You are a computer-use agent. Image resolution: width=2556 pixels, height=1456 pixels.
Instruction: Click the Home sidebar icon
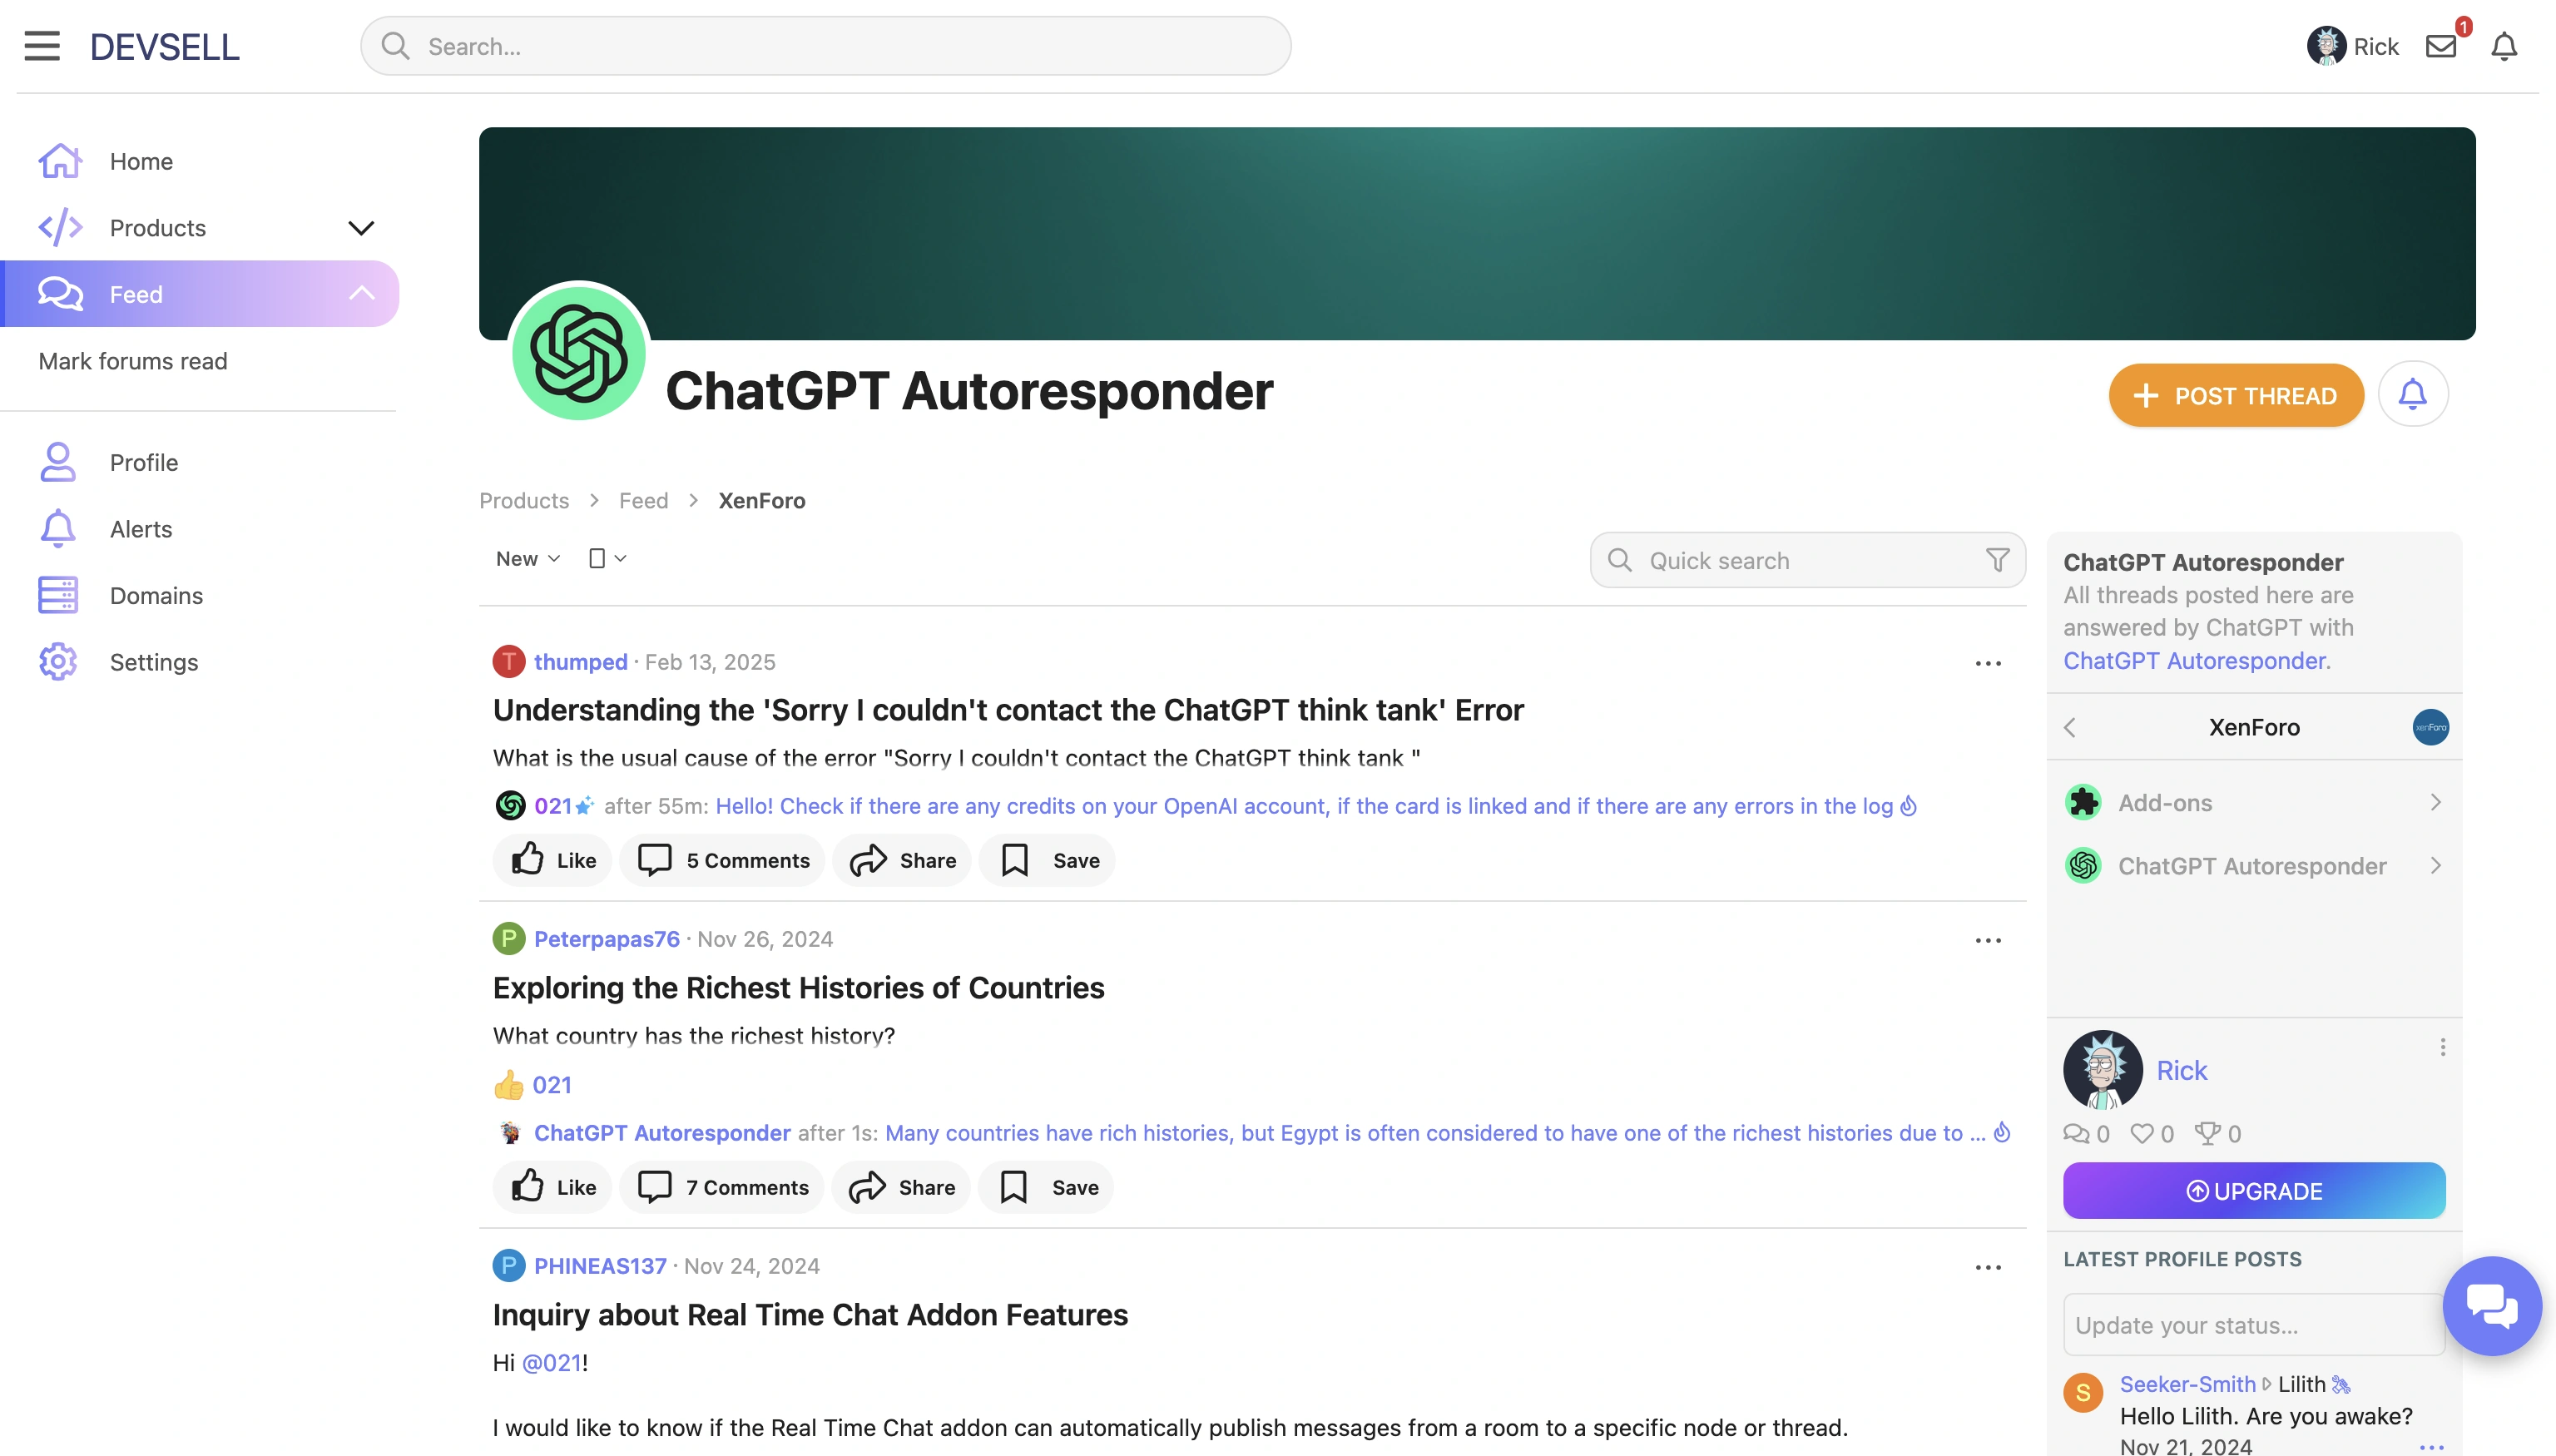coord(58,160)
